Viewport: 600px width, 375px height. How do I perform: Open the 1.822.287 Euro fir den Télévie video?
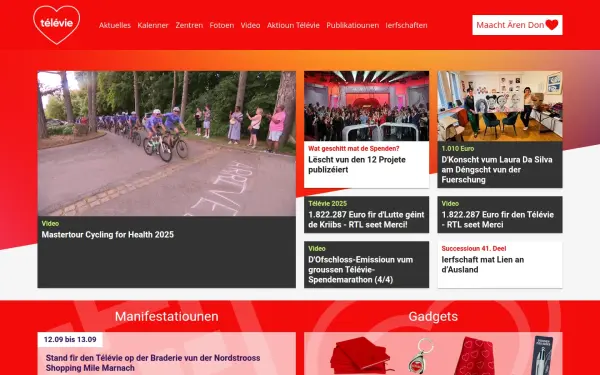click(x=497, y=219)
